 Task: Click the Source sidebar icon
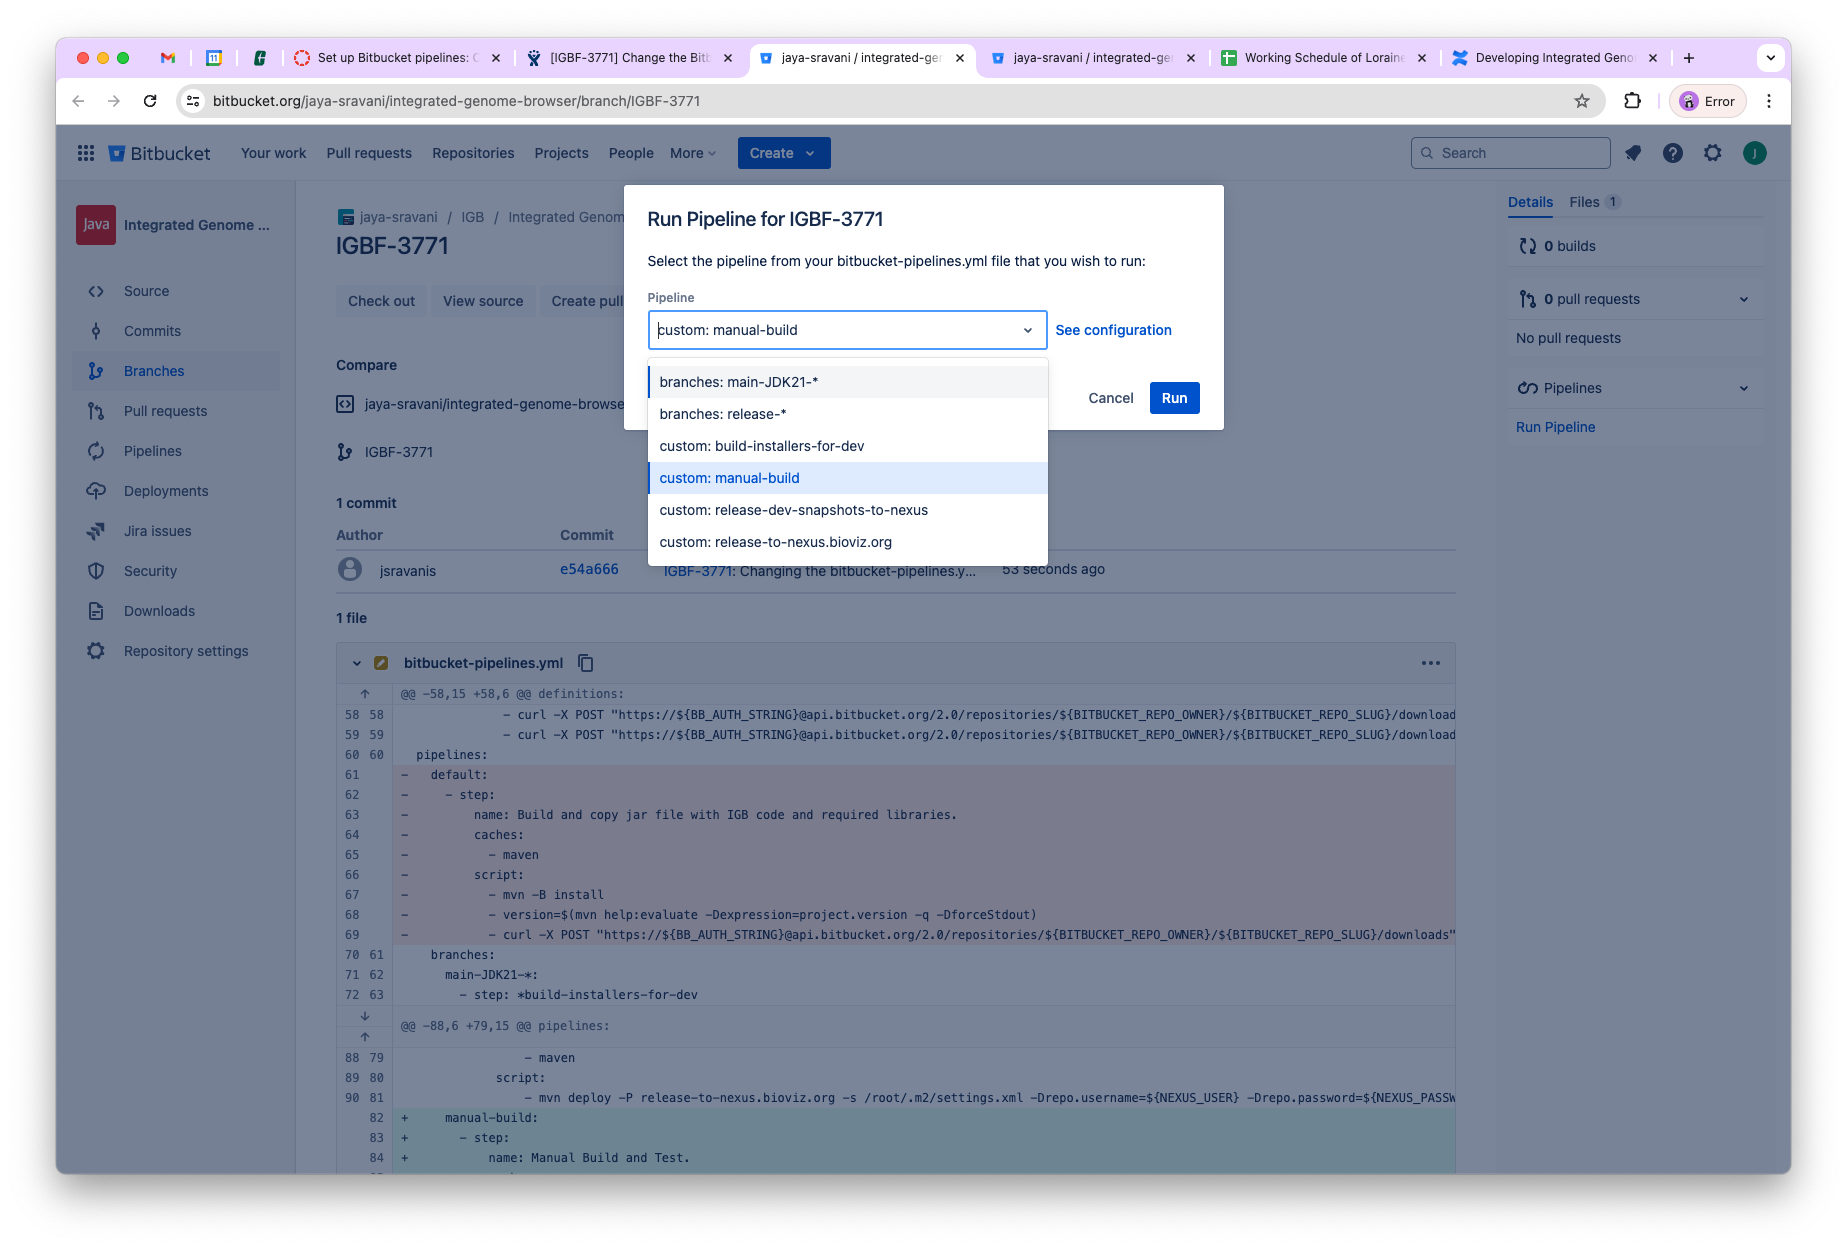coord(96,291)
